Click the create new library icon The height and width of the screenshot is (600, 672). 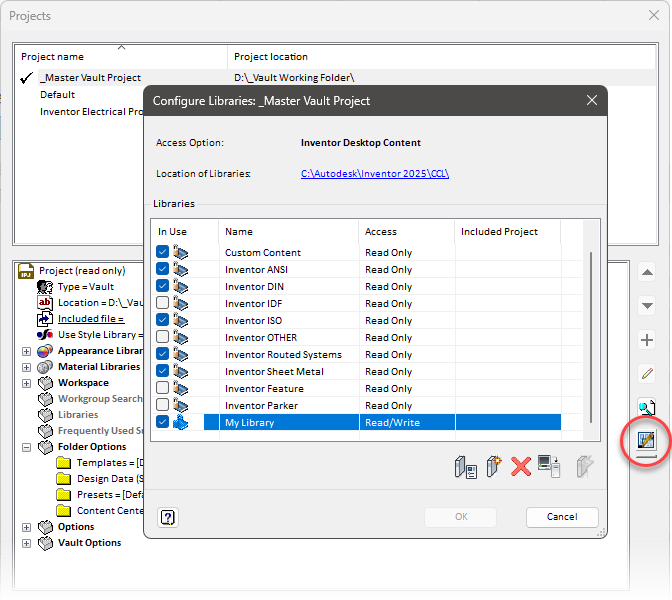(x=494, y=466)
